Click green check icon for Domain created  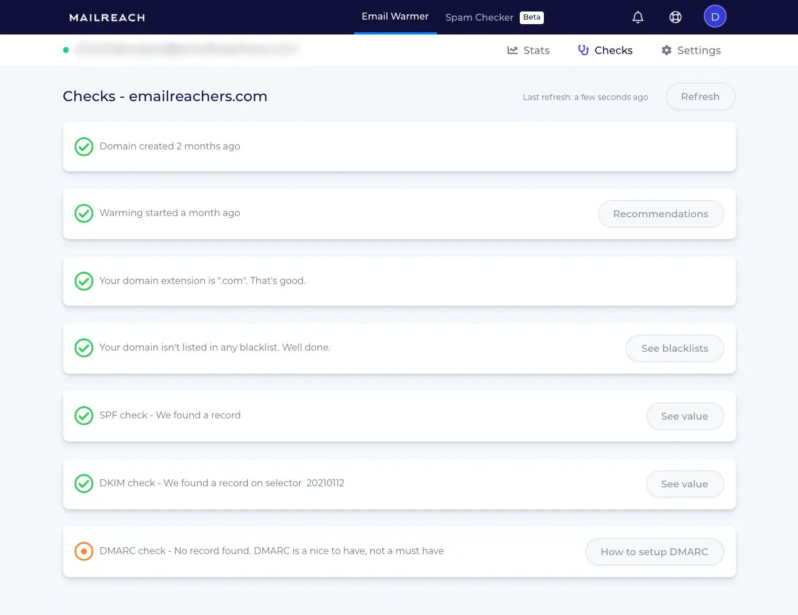[84, 147]
